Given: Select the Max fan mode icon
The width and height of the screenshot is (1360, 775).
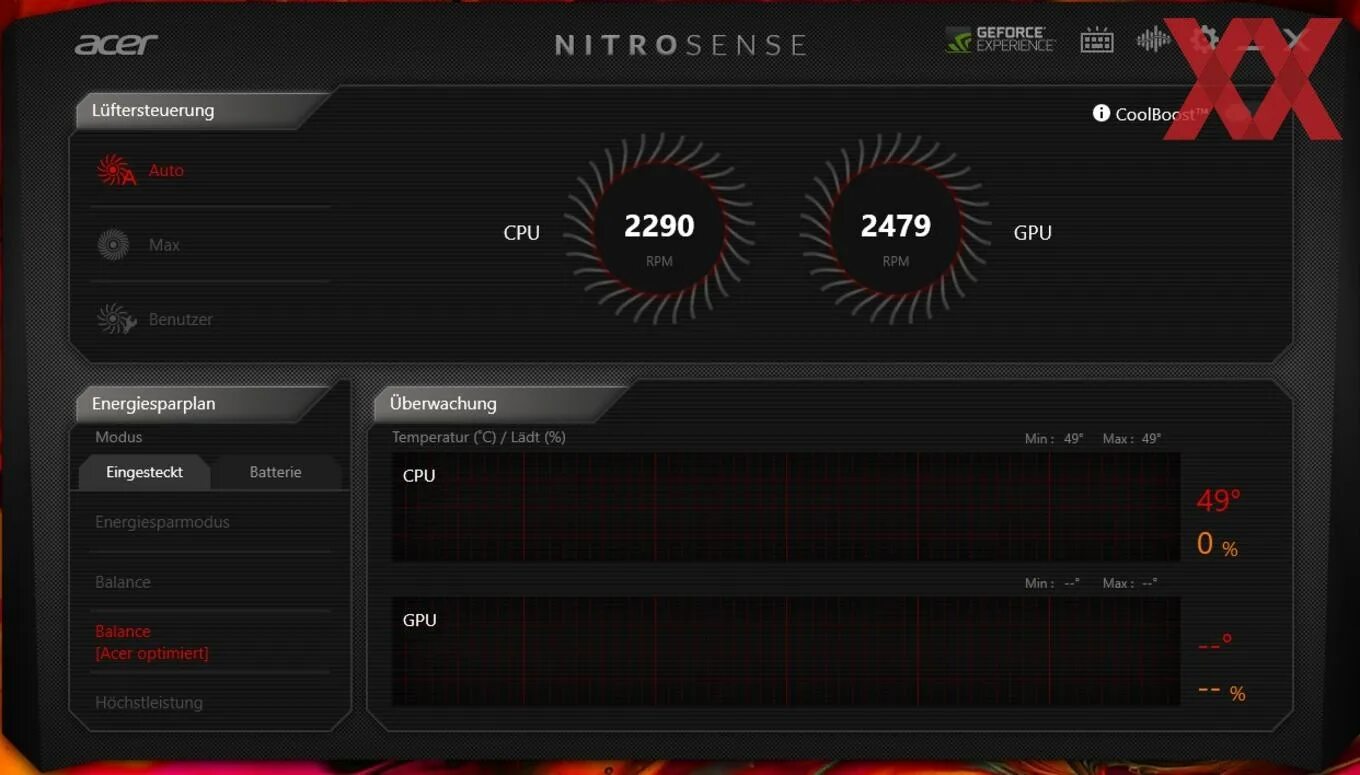Looking at the screenshot, I should click(x=113, y=245).
